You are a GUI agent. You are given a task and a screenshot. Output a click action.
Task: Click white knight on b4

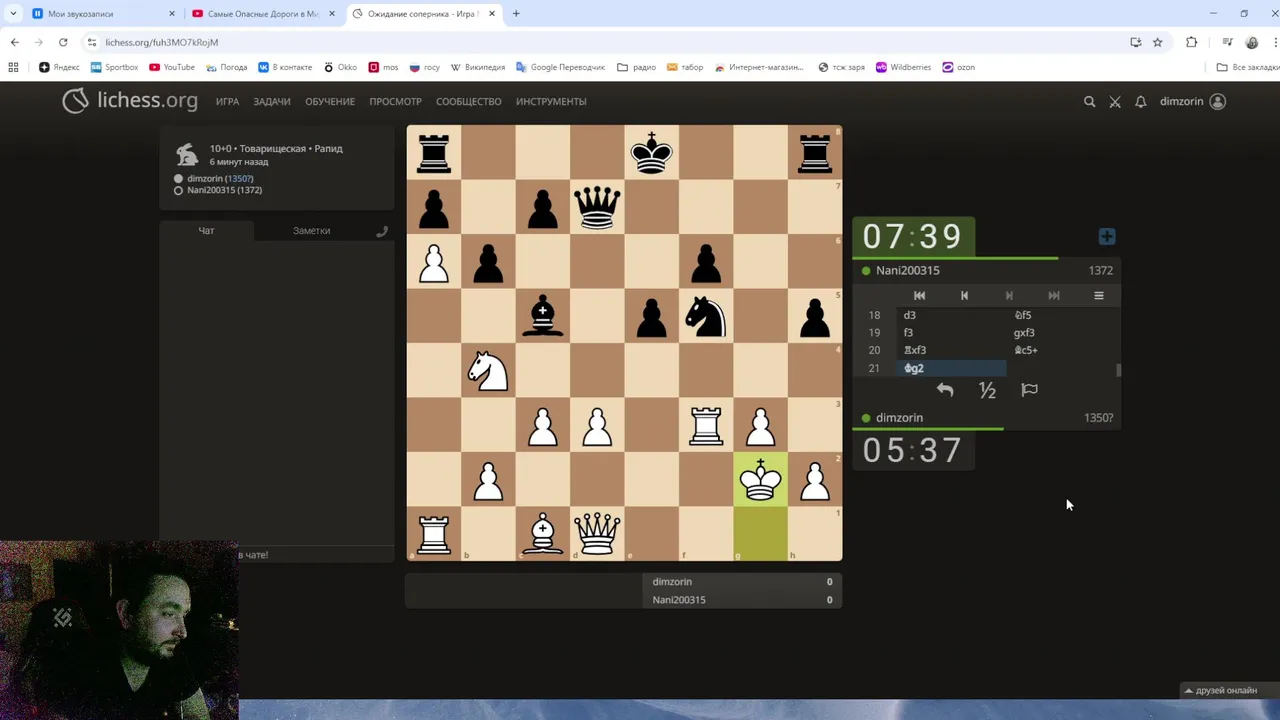(x=488, y=370)
